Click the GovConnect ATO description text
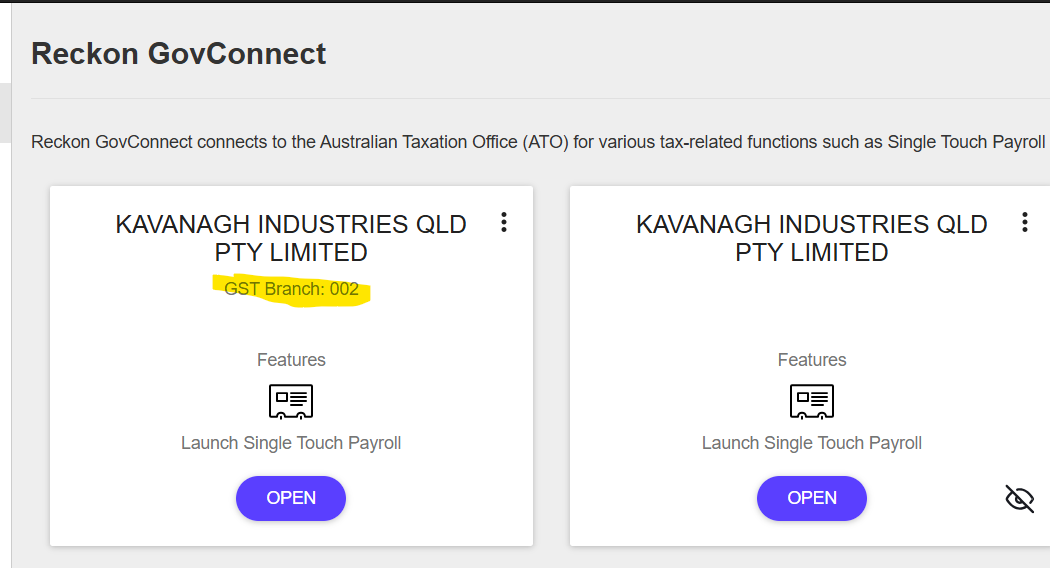 point(538,142)
